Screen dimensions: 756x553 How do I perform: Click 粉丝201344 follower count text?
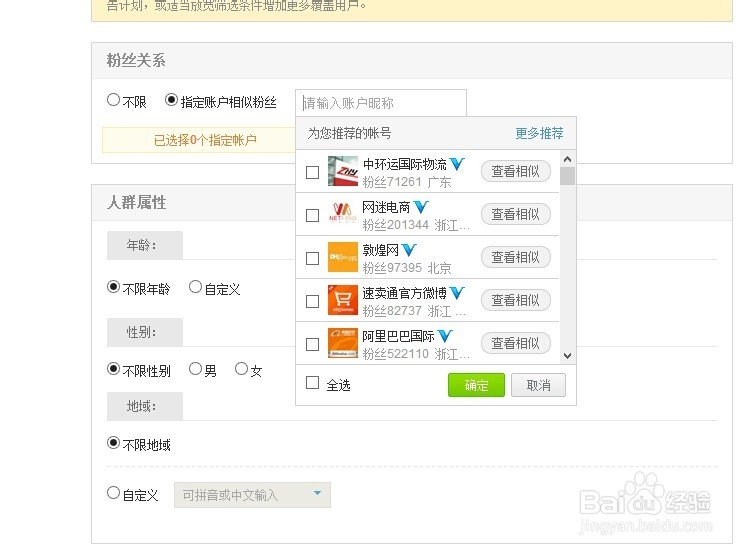point(395,225)
